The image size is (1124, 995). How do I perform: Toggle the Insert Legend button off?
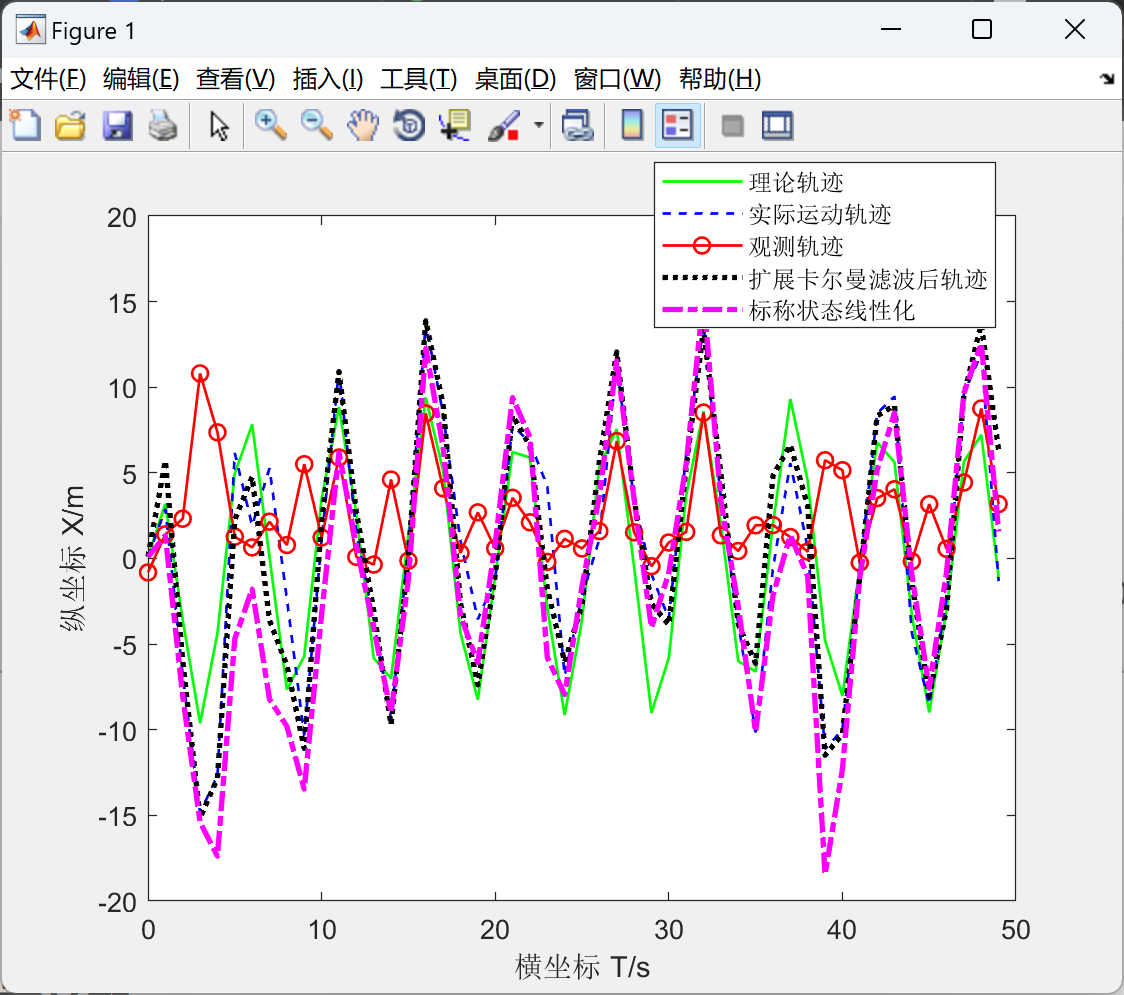pos(678,125)
